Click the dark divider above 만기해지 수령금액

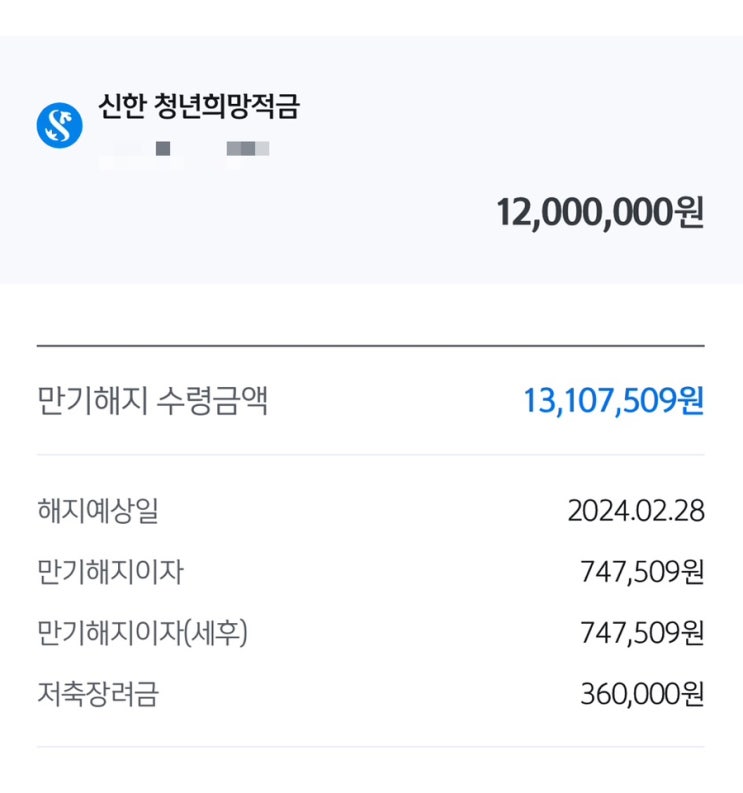(x=370, y=346)
